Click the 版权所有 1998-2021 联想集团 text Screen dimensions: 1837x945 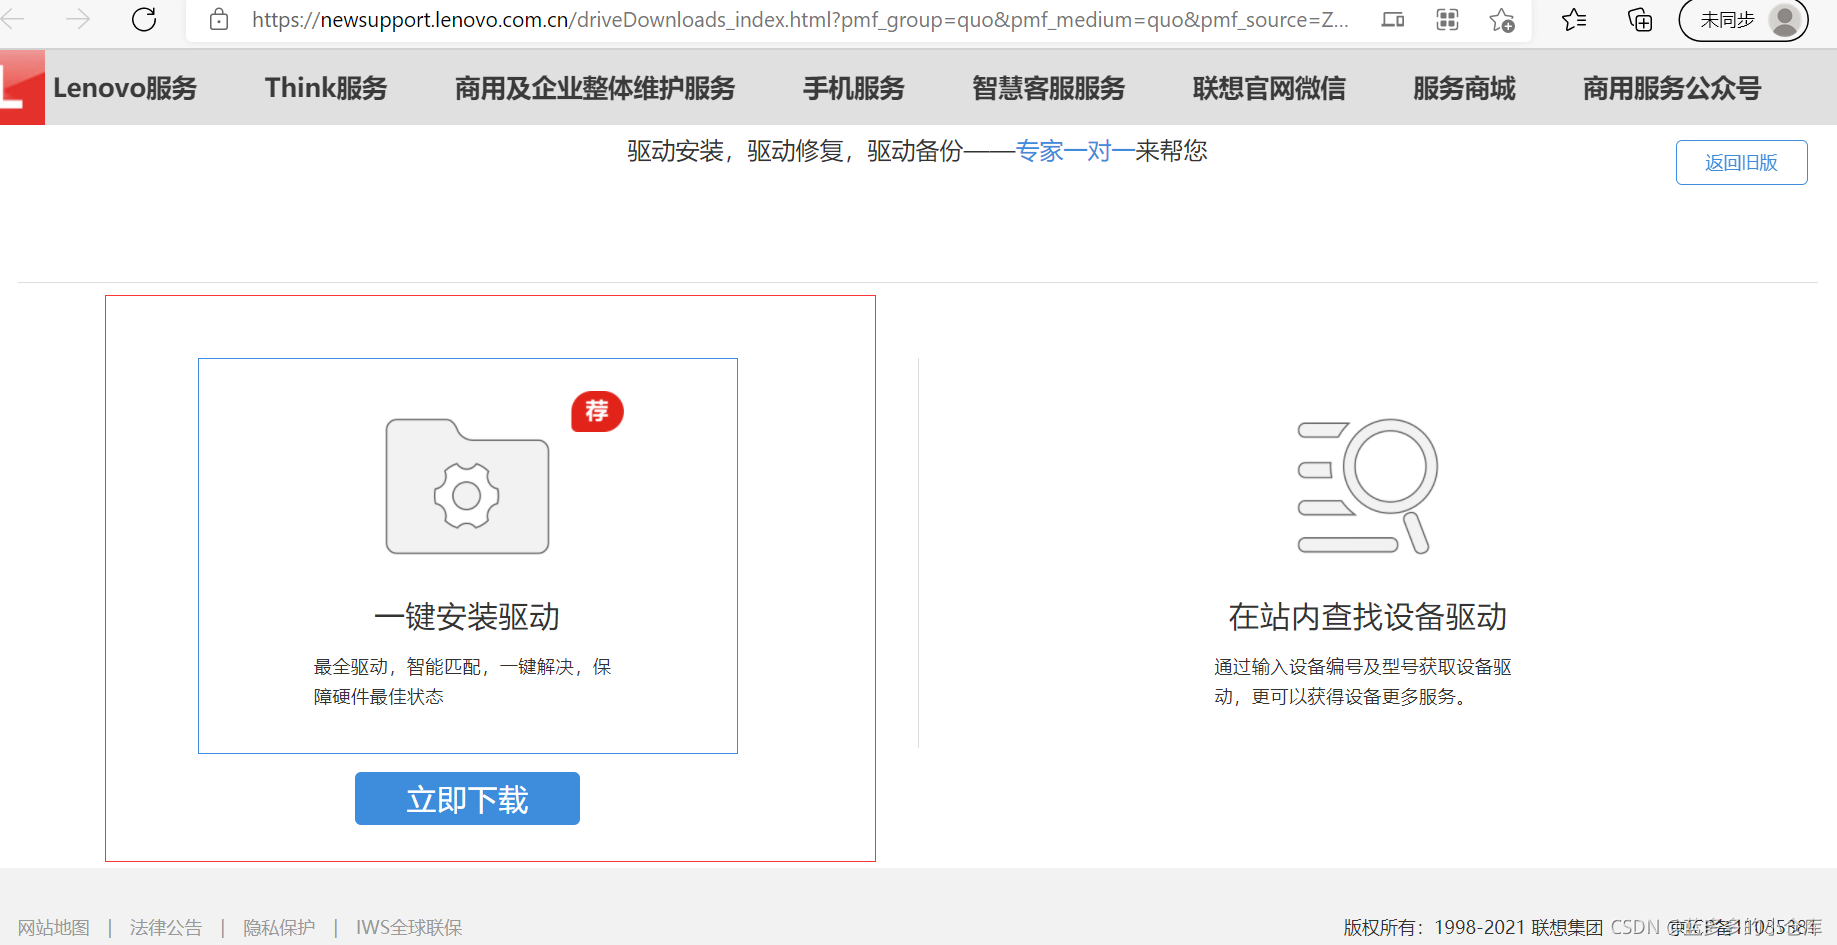pos(1473,927)
